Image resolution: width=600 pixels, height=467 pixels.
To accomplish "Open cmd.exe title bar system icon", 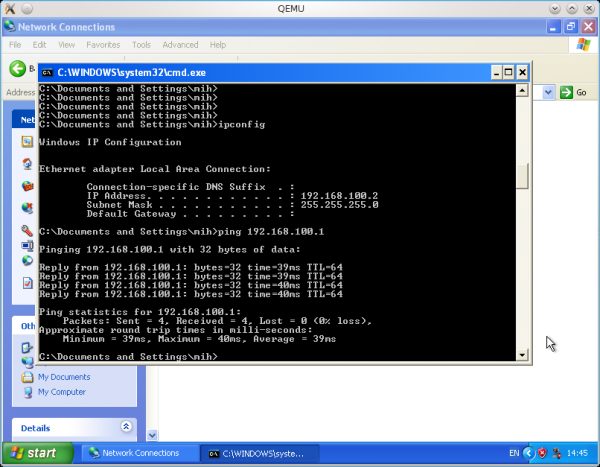I will tap(47, 72).
